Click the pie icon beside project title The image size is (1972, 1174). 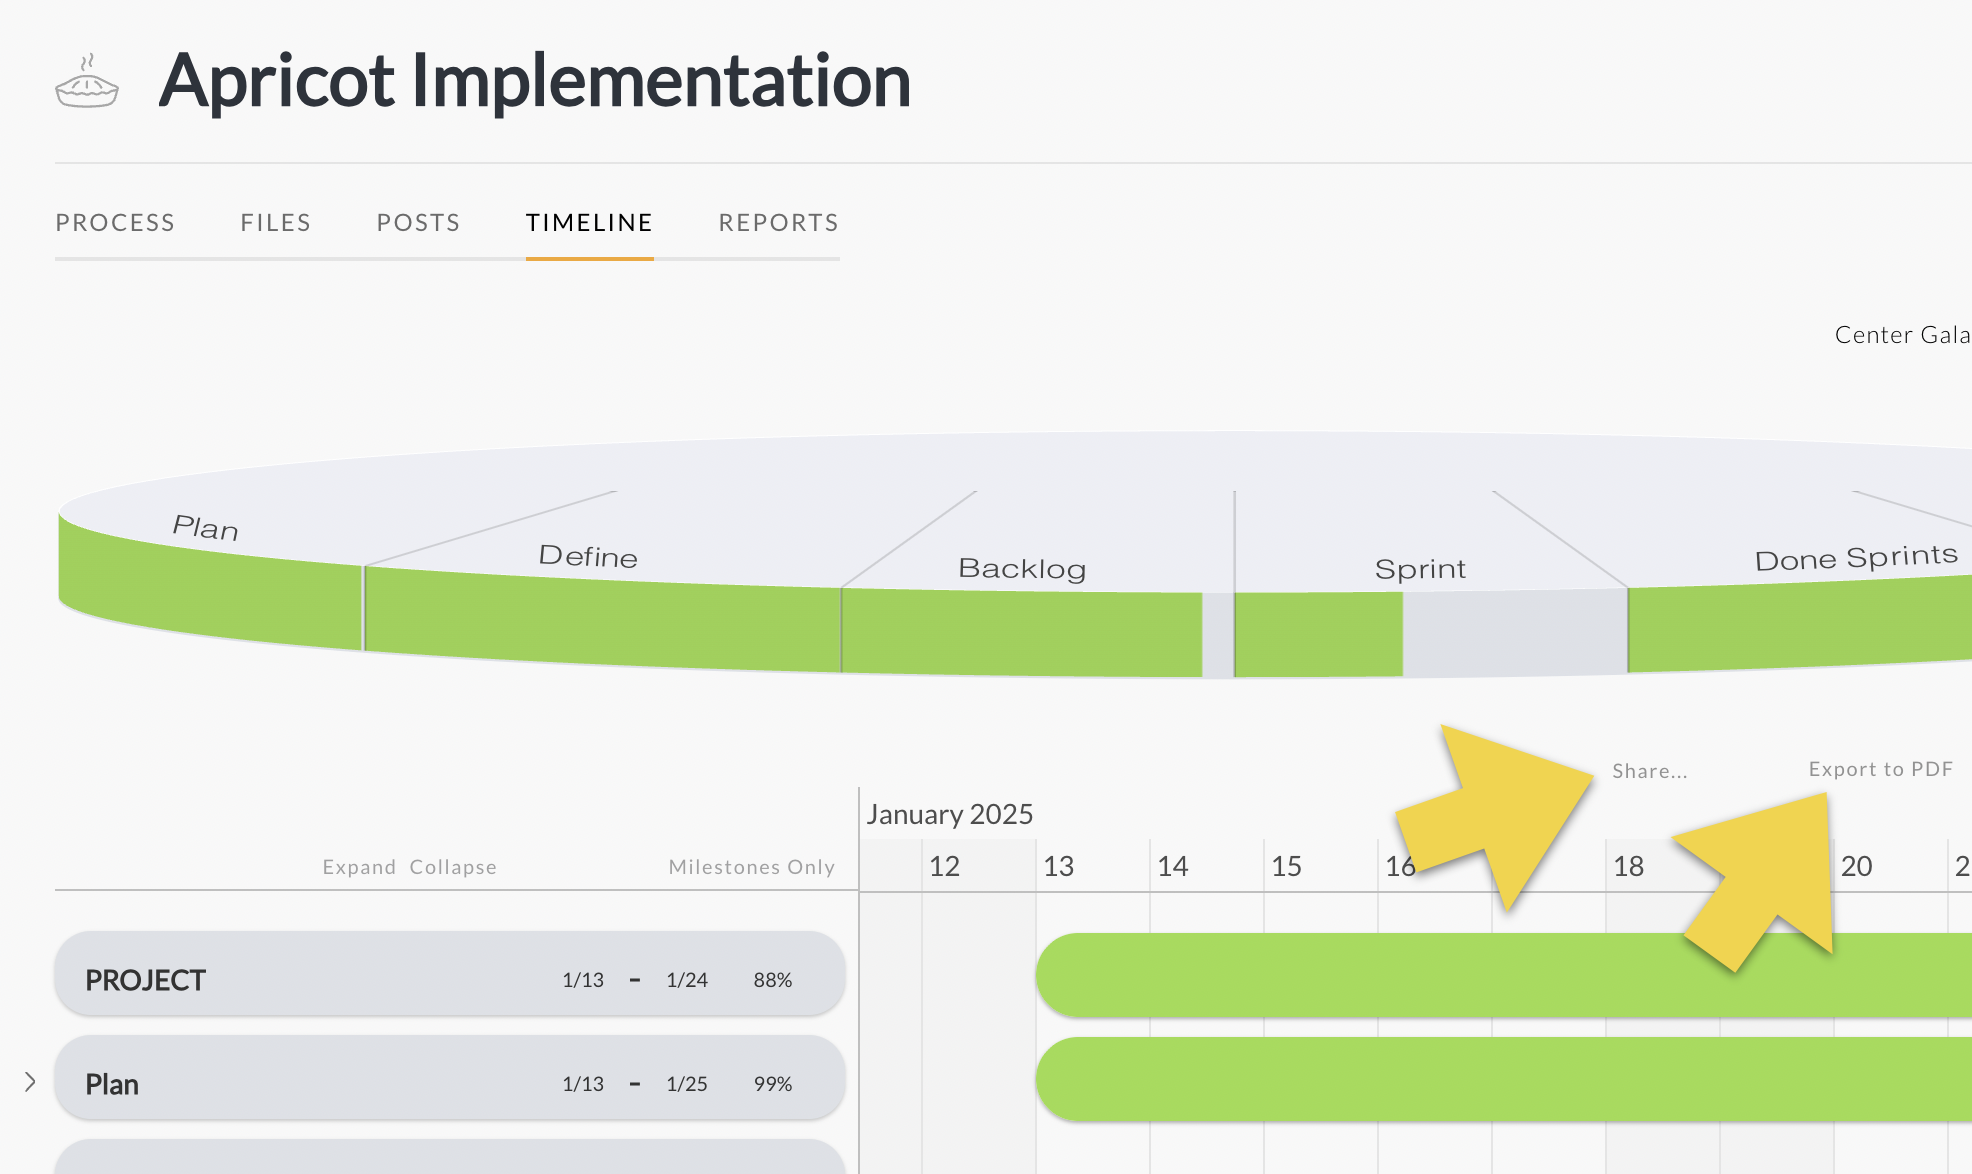pos(87,82)
